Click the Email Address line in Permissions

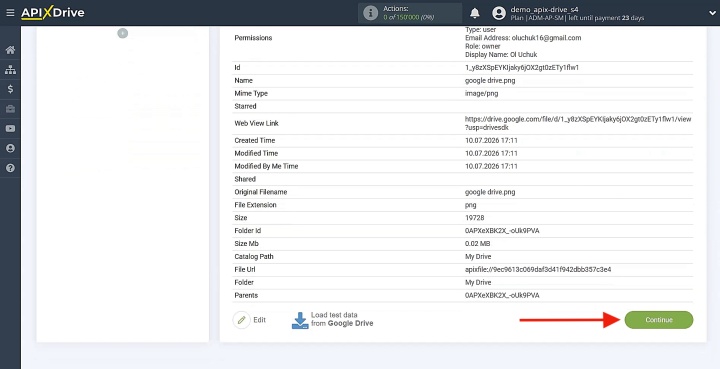(x=523, y=38)
